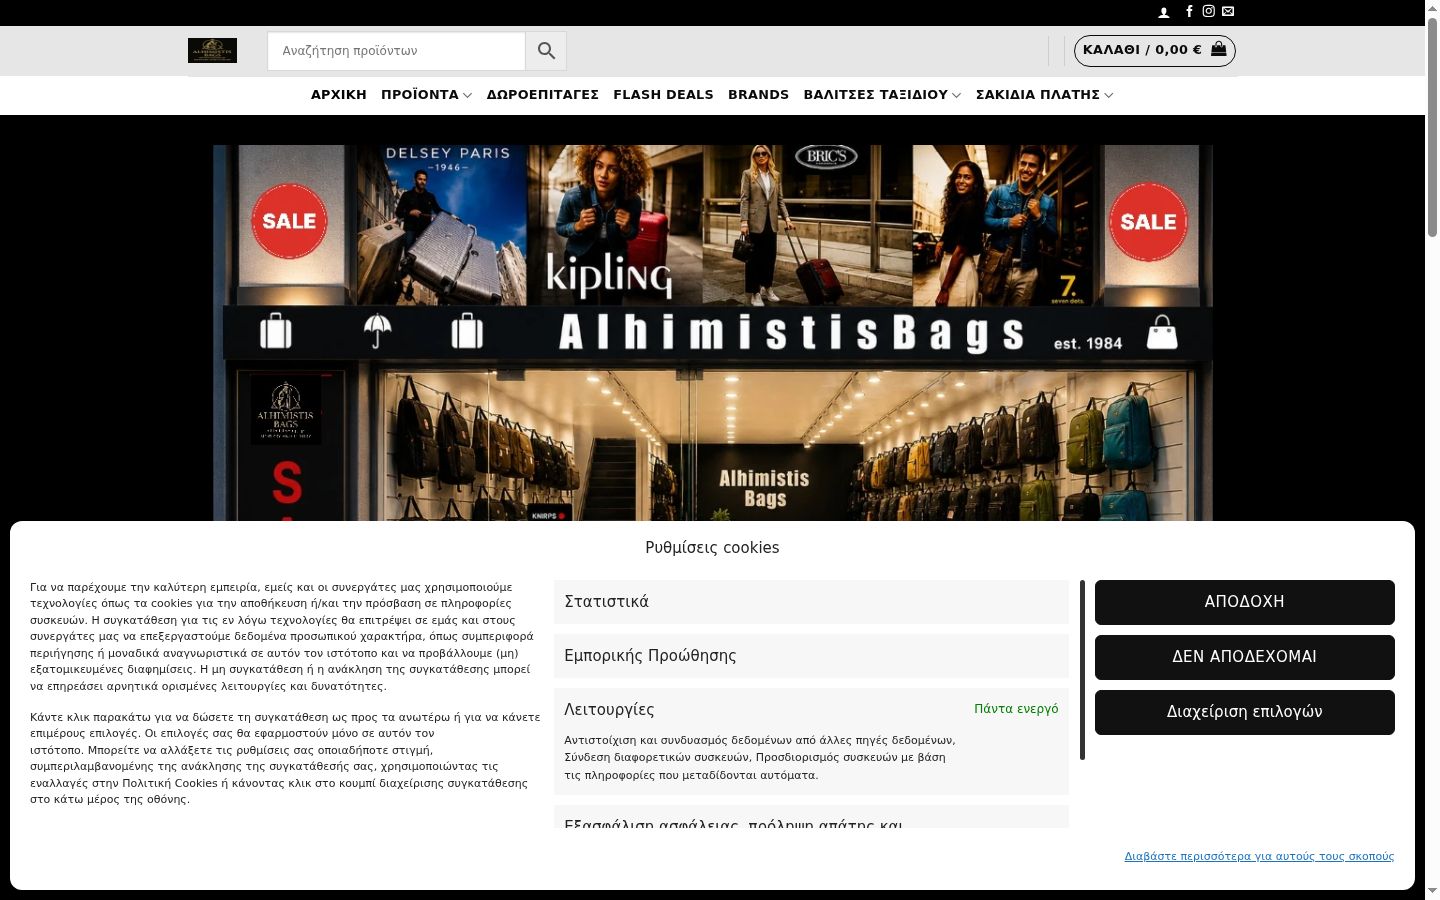The width and height of the screenshot is (1440, 900).
Task: Open the ΠΡΟΪΟΝΤΑ menu
Action: tap(420, 95)
